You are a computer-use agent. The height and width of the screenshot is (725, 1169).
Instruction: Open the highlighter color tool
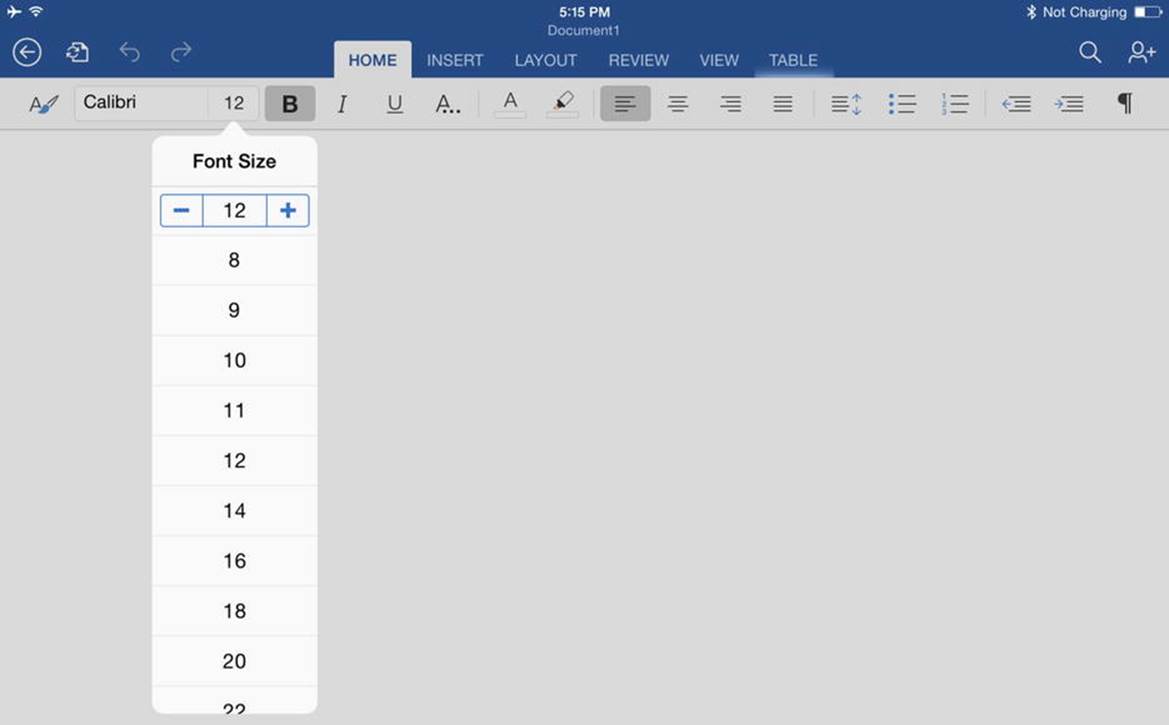point(563,103)
